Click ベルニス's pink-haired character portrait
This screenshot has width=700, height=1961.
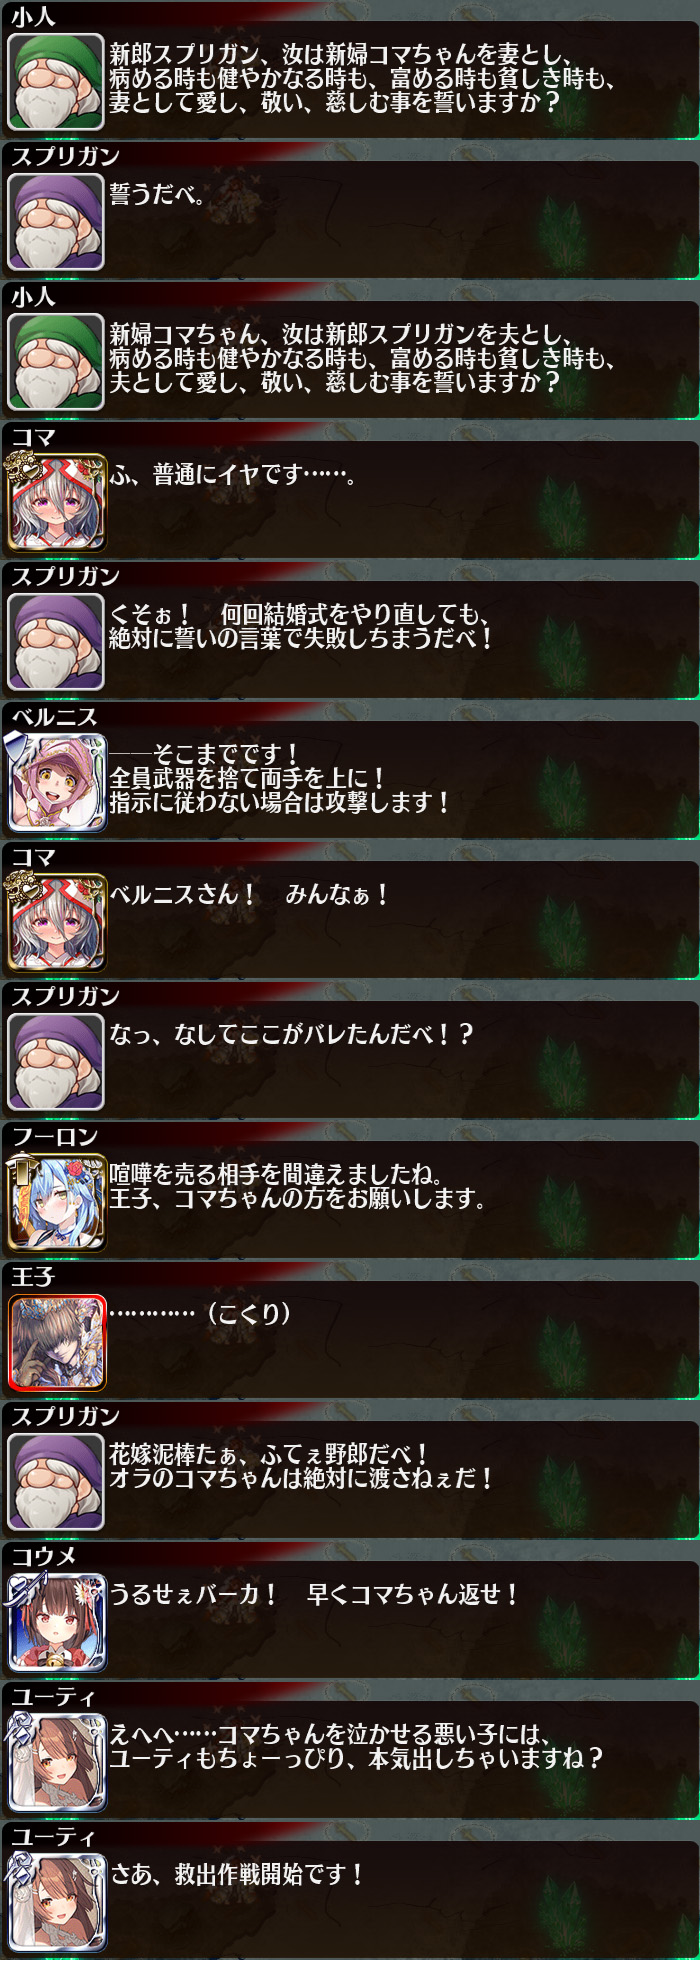click(56, 782)
